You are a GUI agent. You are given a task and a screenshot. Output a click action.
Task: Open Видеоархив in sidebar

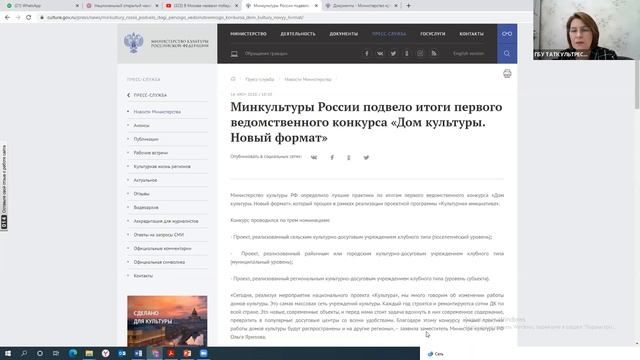click(x=146, y=207)
